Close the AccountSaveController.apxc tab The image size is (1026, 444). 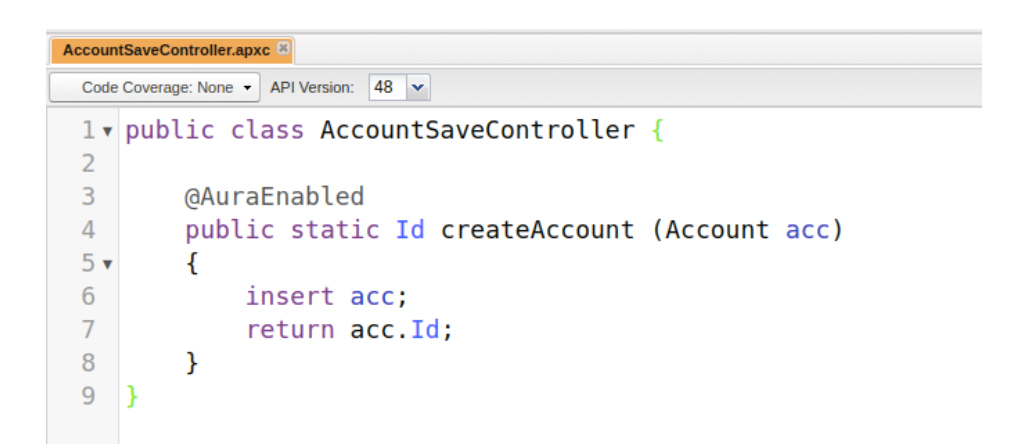click(x=284, y=48)
